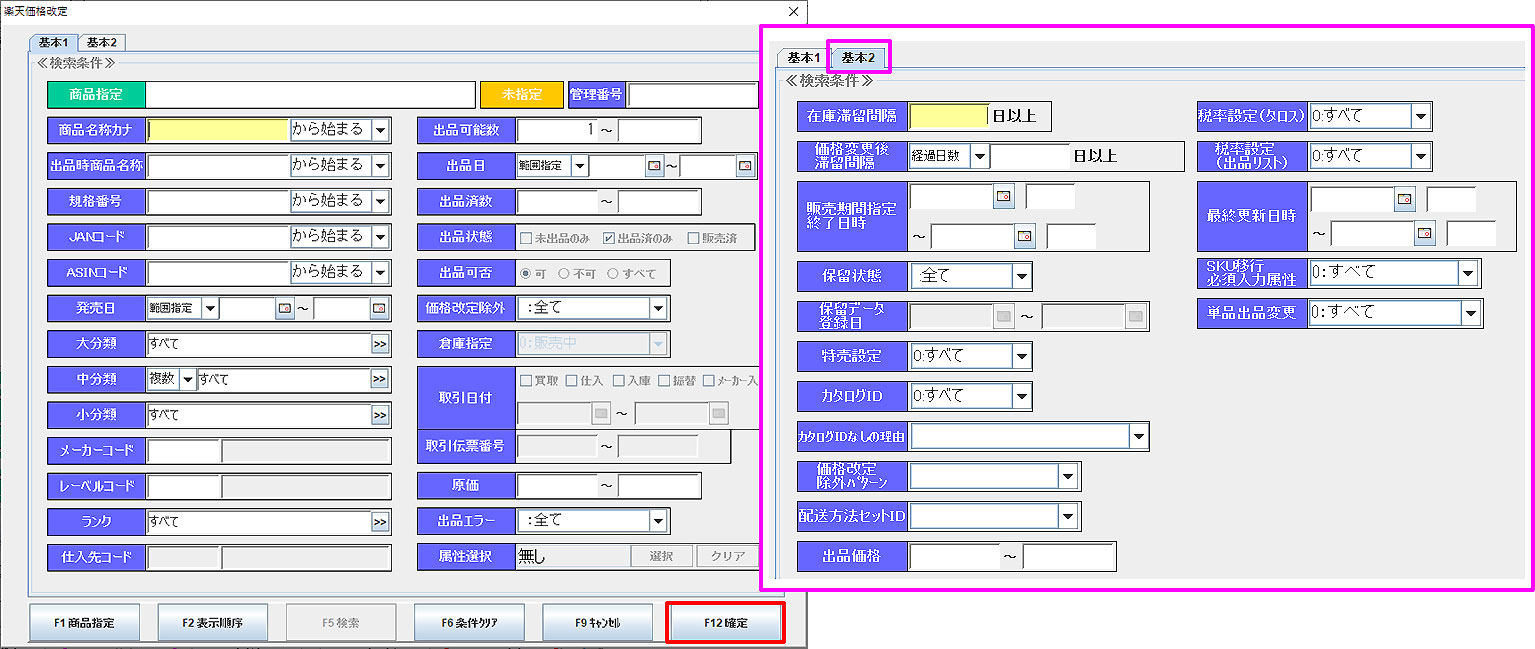Click the >> button beside 小分類
Image resolution: width=1535 pixels, height=649 pixels.
(x=380, y=415)
